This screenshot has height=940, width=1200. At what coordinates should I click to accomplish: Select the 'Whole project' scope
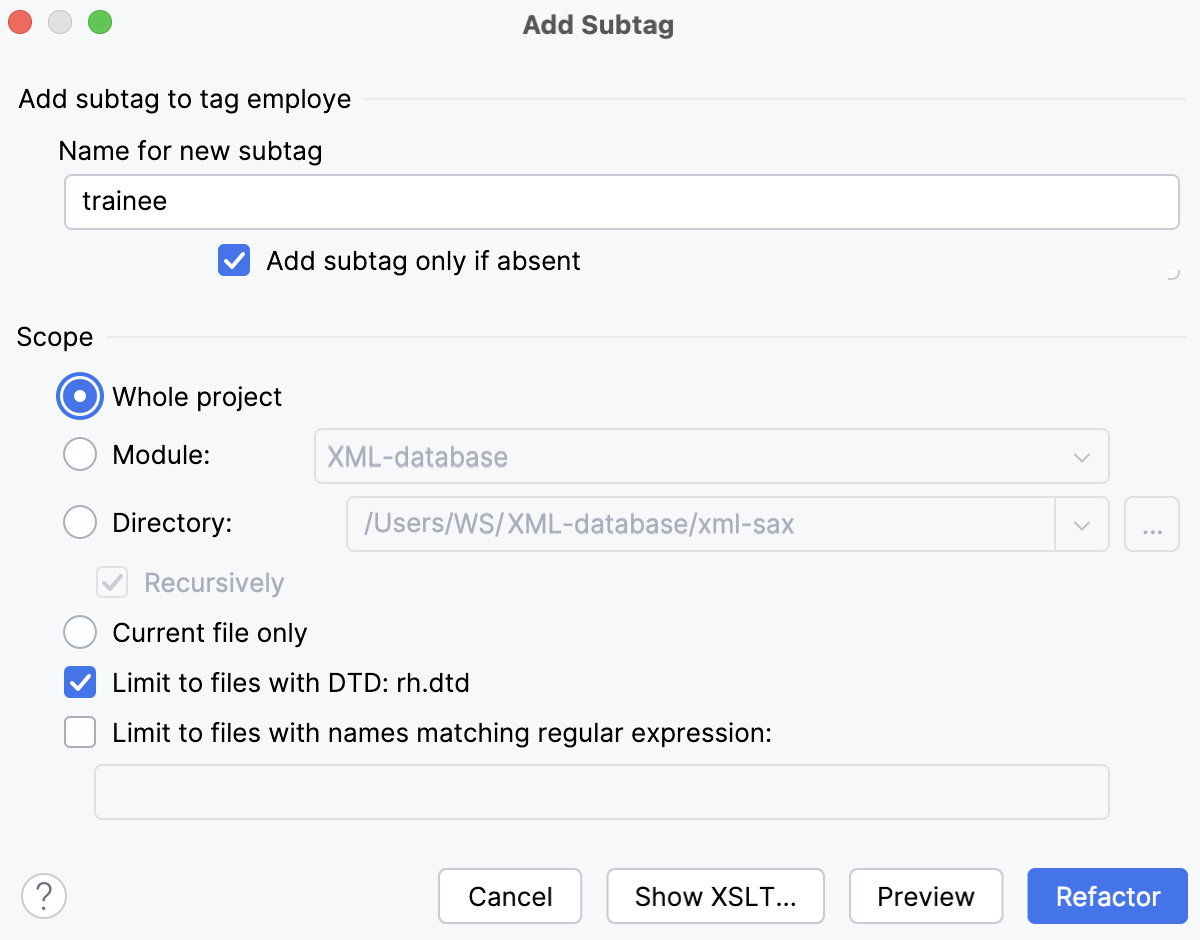click(79, 396)
